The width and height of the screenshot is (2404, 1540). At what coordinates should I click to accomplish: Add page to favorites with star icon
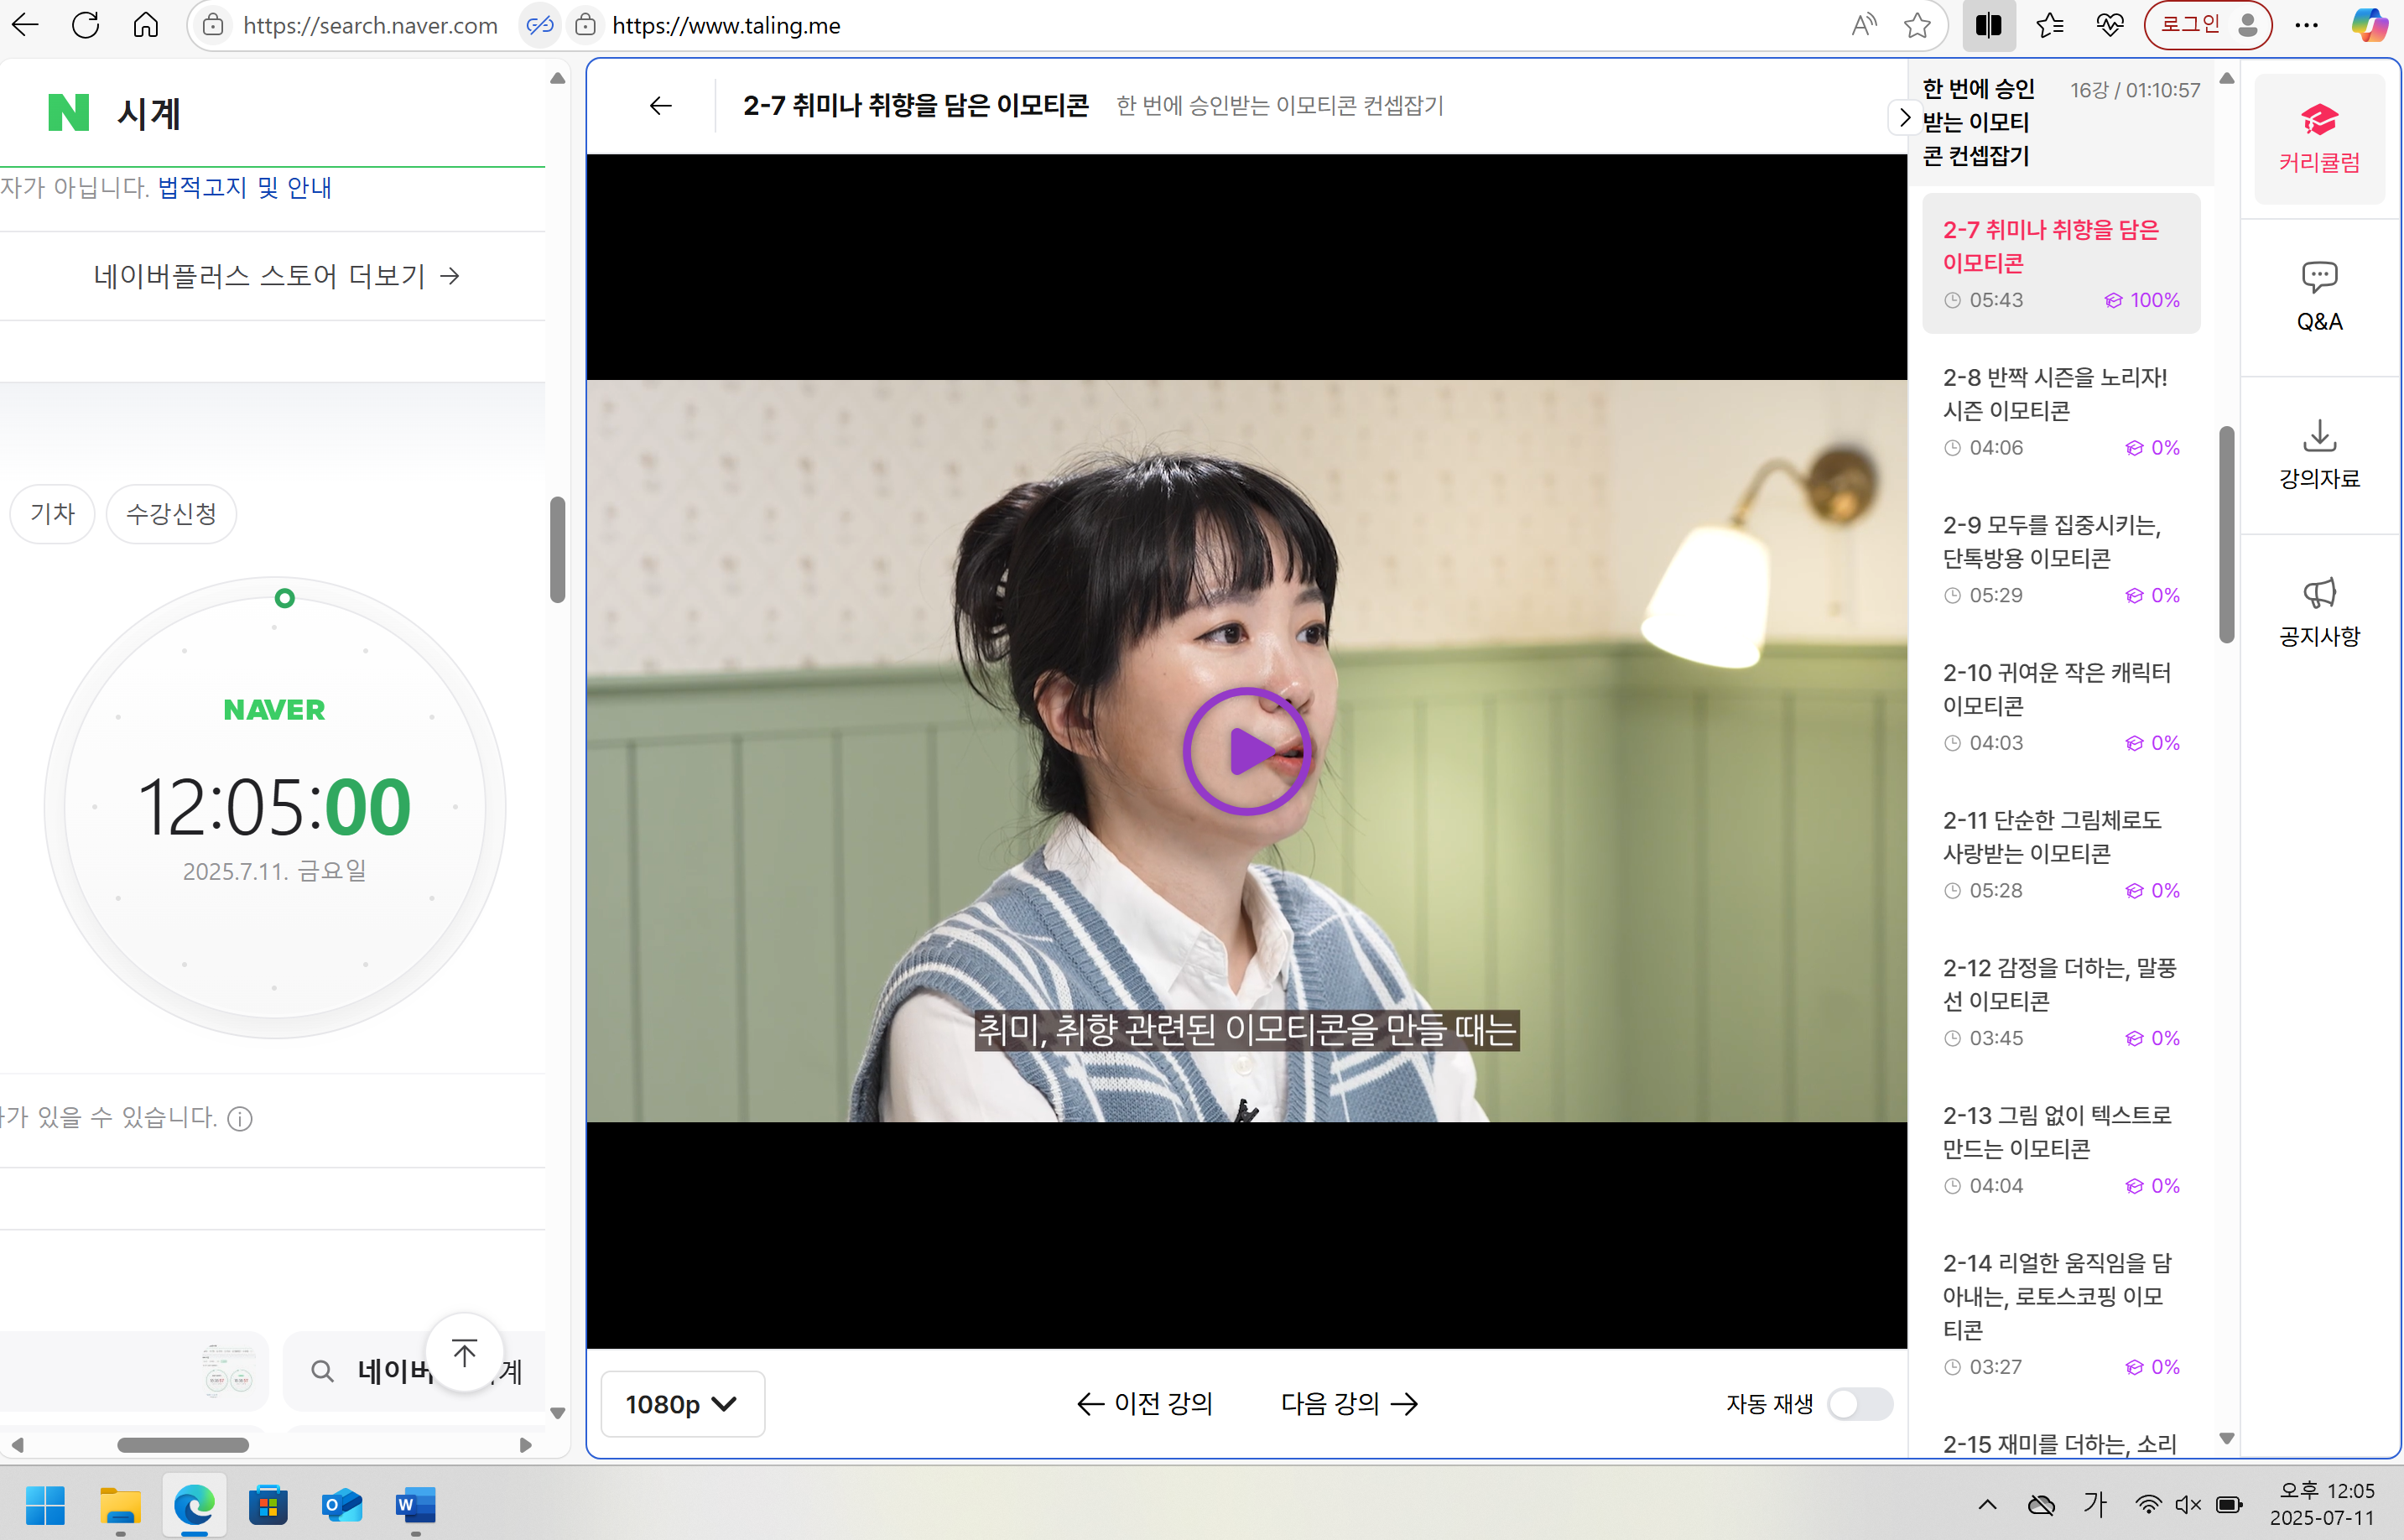(1916, 25)
